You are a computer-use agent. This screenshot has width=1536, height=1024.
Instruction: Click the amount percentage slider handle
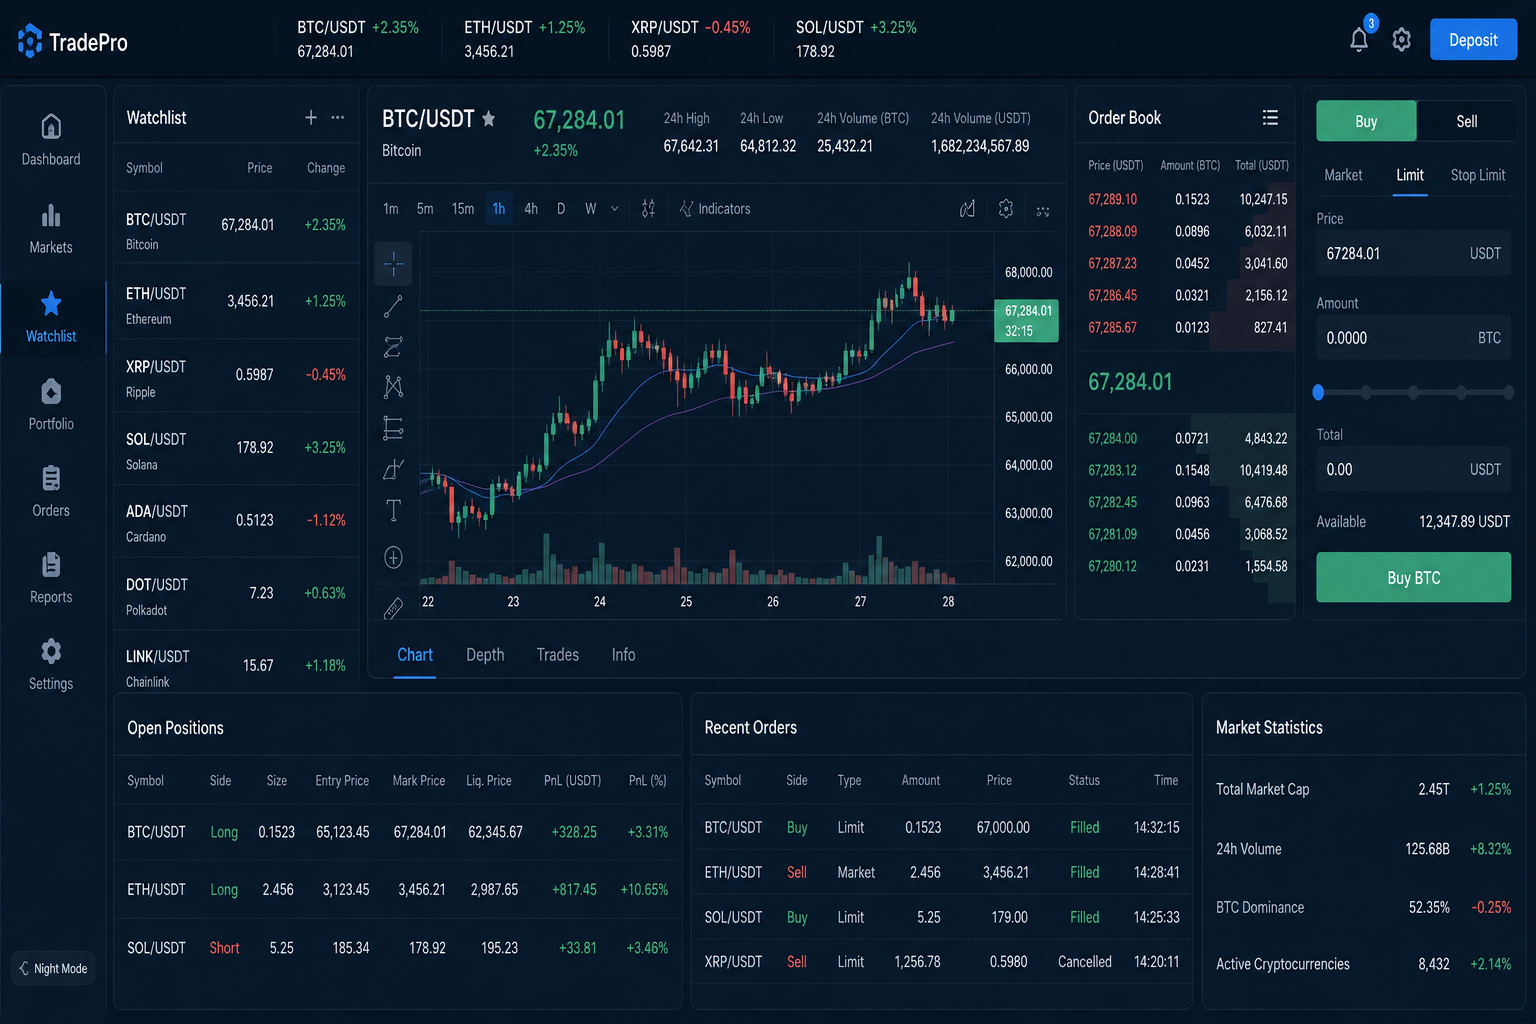click(x=1318, y=393)
